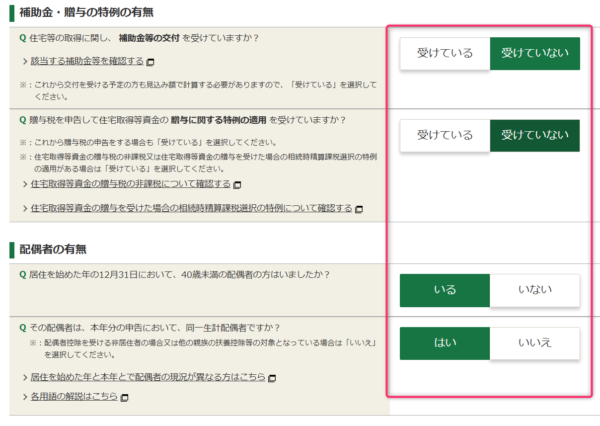This screenshot has width=600, height=426.
Task: Choose いいえ for 同一生計配偶者 question
Action: [535, 343]
